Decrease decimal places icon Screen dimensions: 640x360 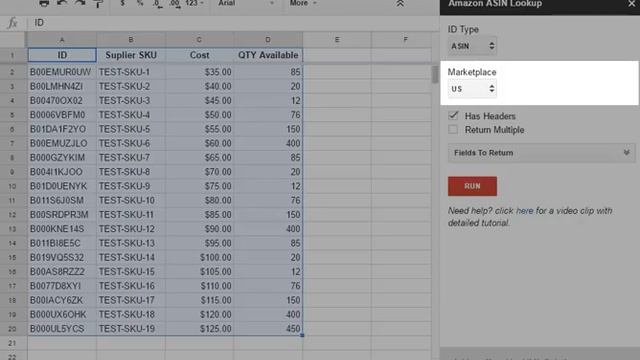(x=157, y=4)
